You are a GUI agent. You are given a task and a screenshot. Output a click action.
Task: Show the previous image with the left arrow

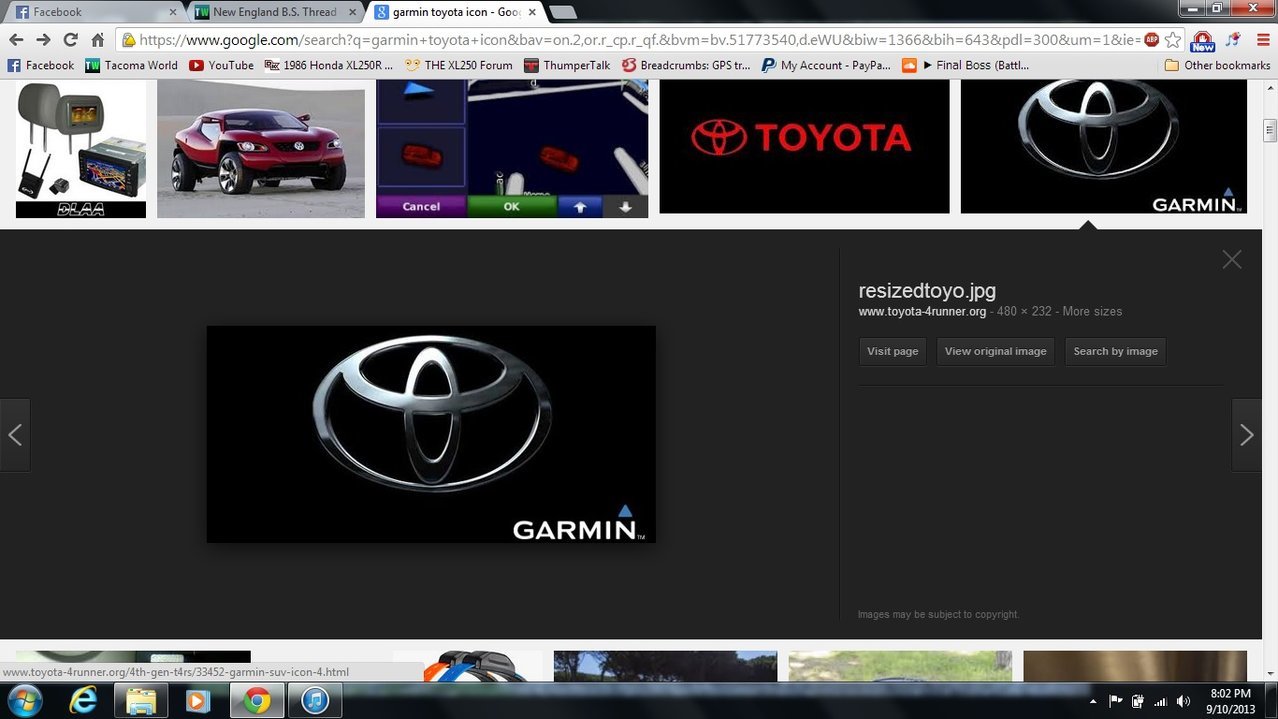(x=15, y=435)
